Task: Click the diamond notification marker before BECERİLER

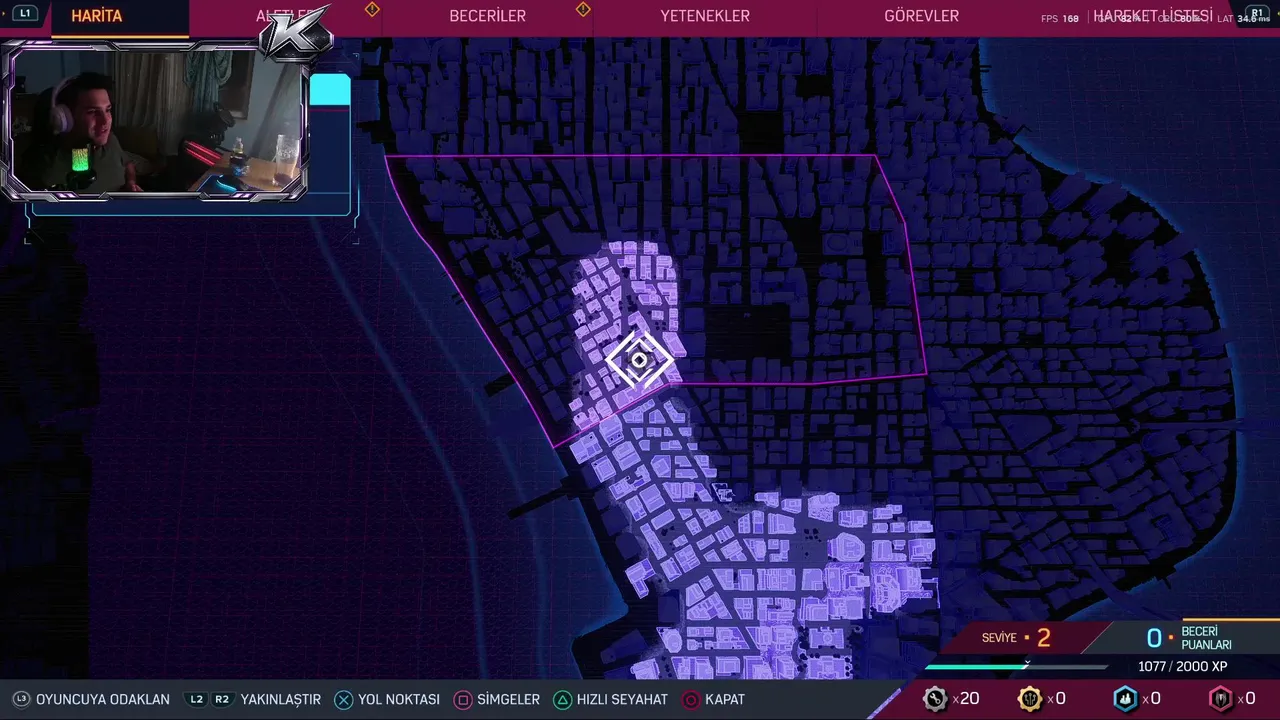Action: (372, 9)
